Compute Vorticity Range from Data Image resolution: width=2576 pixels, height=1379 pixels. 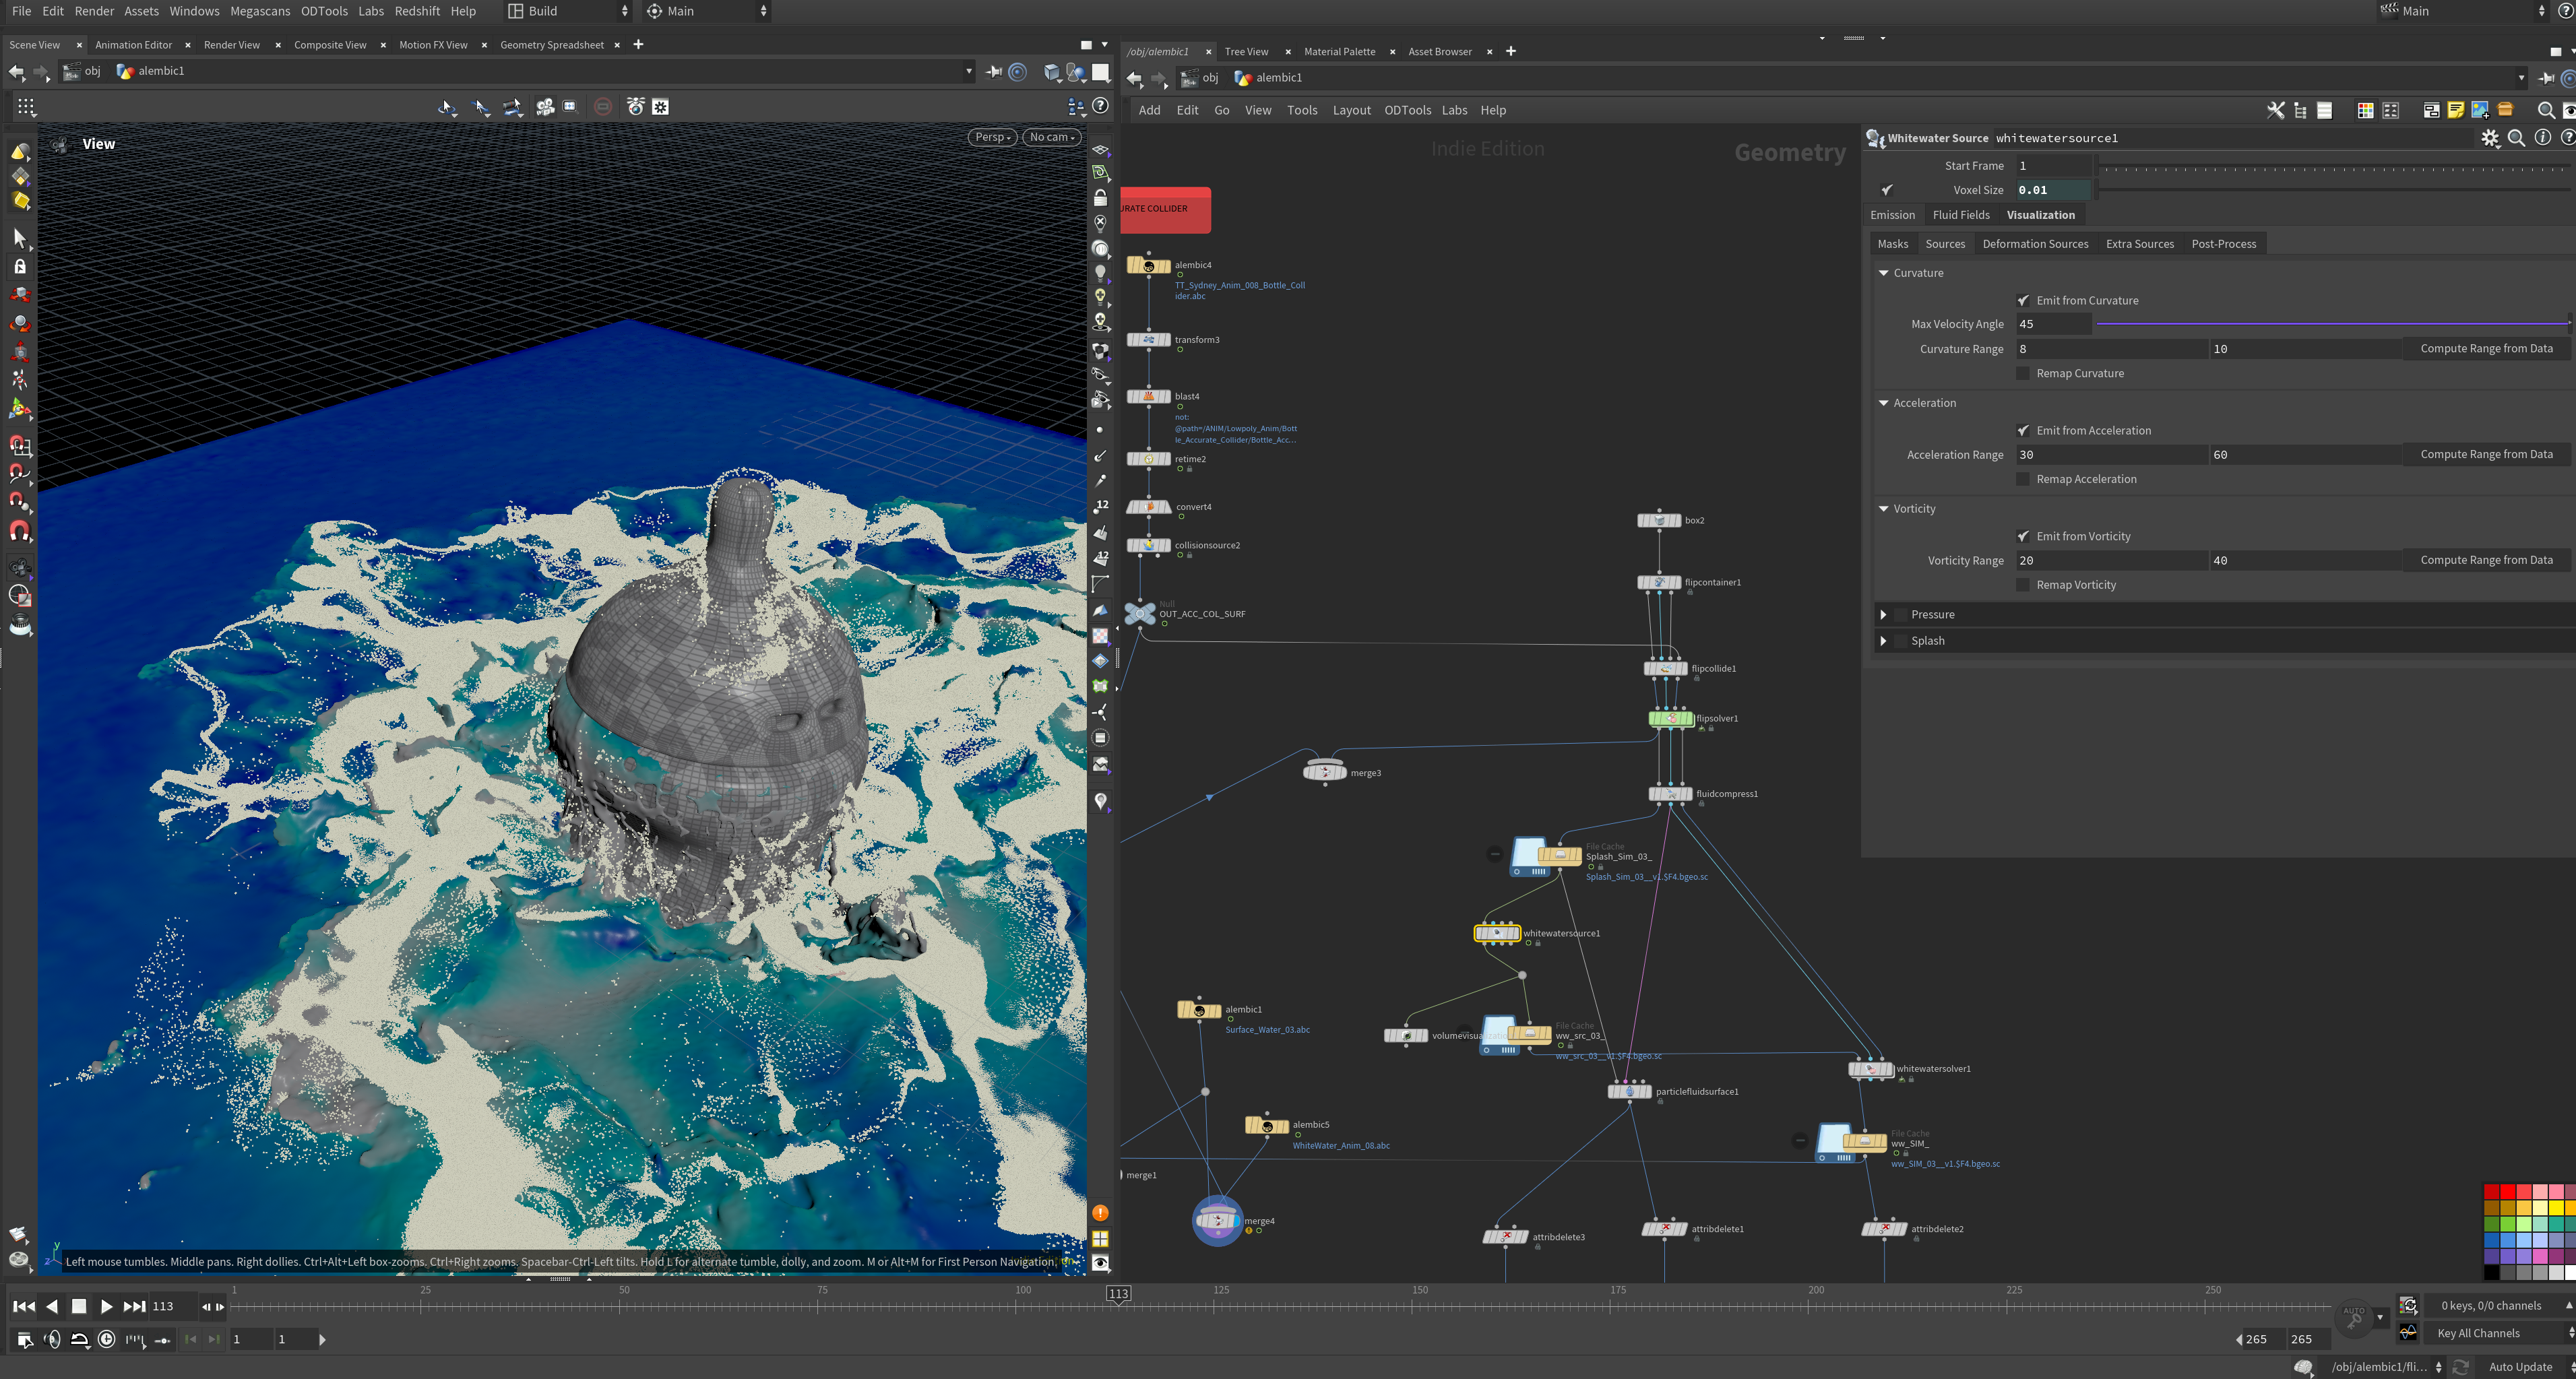[2486, 560]
